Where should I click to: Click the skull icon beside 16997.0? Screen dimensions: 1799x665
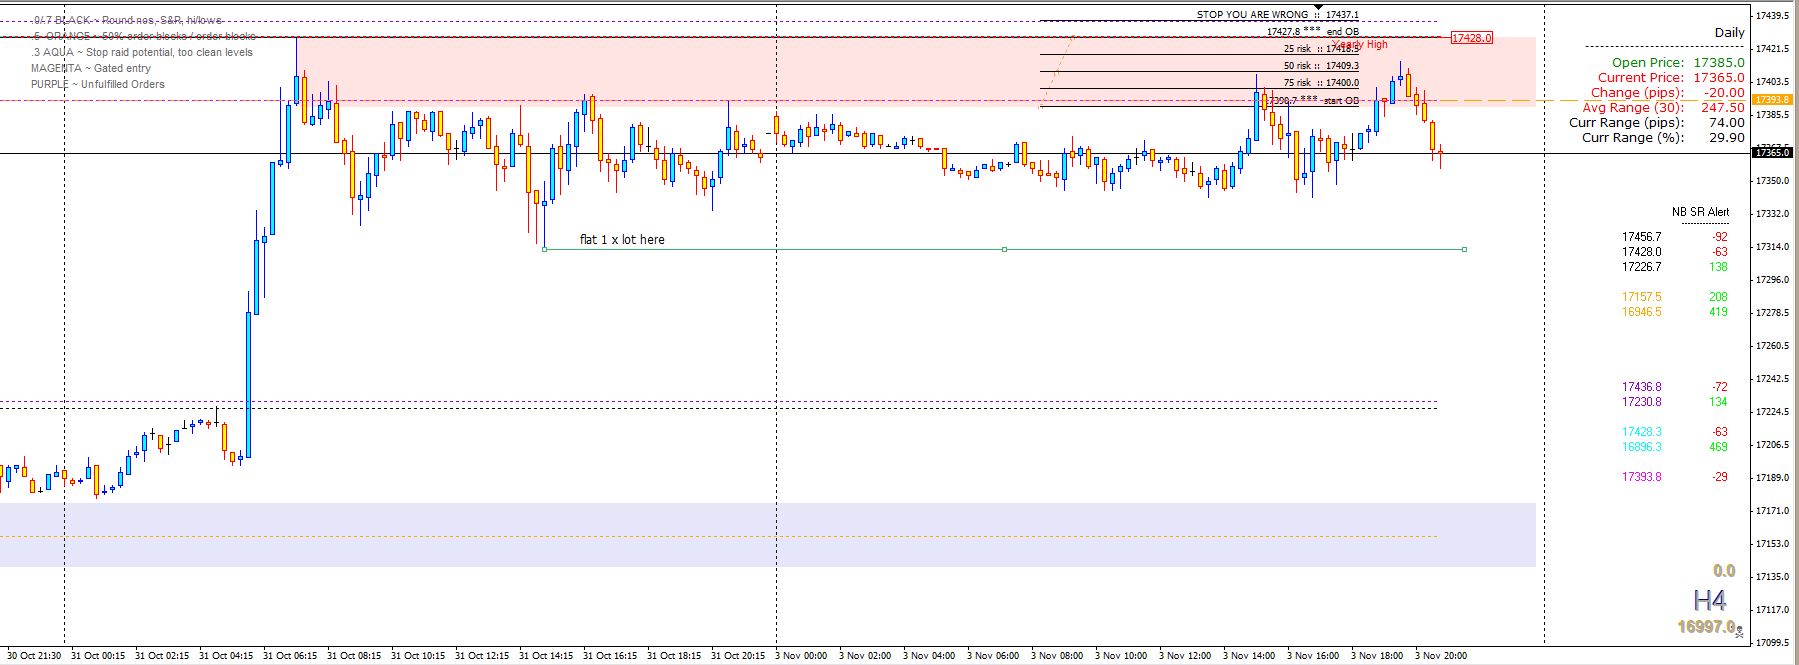pos(1741,632)
